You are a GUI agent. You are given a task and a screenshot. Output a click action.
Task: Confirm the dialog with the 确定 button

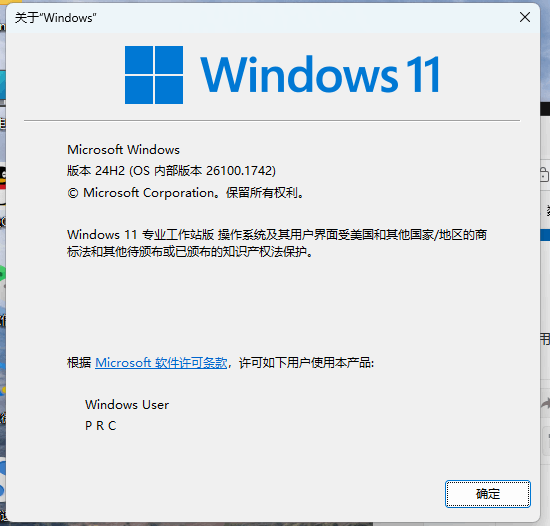pos(488,494)
